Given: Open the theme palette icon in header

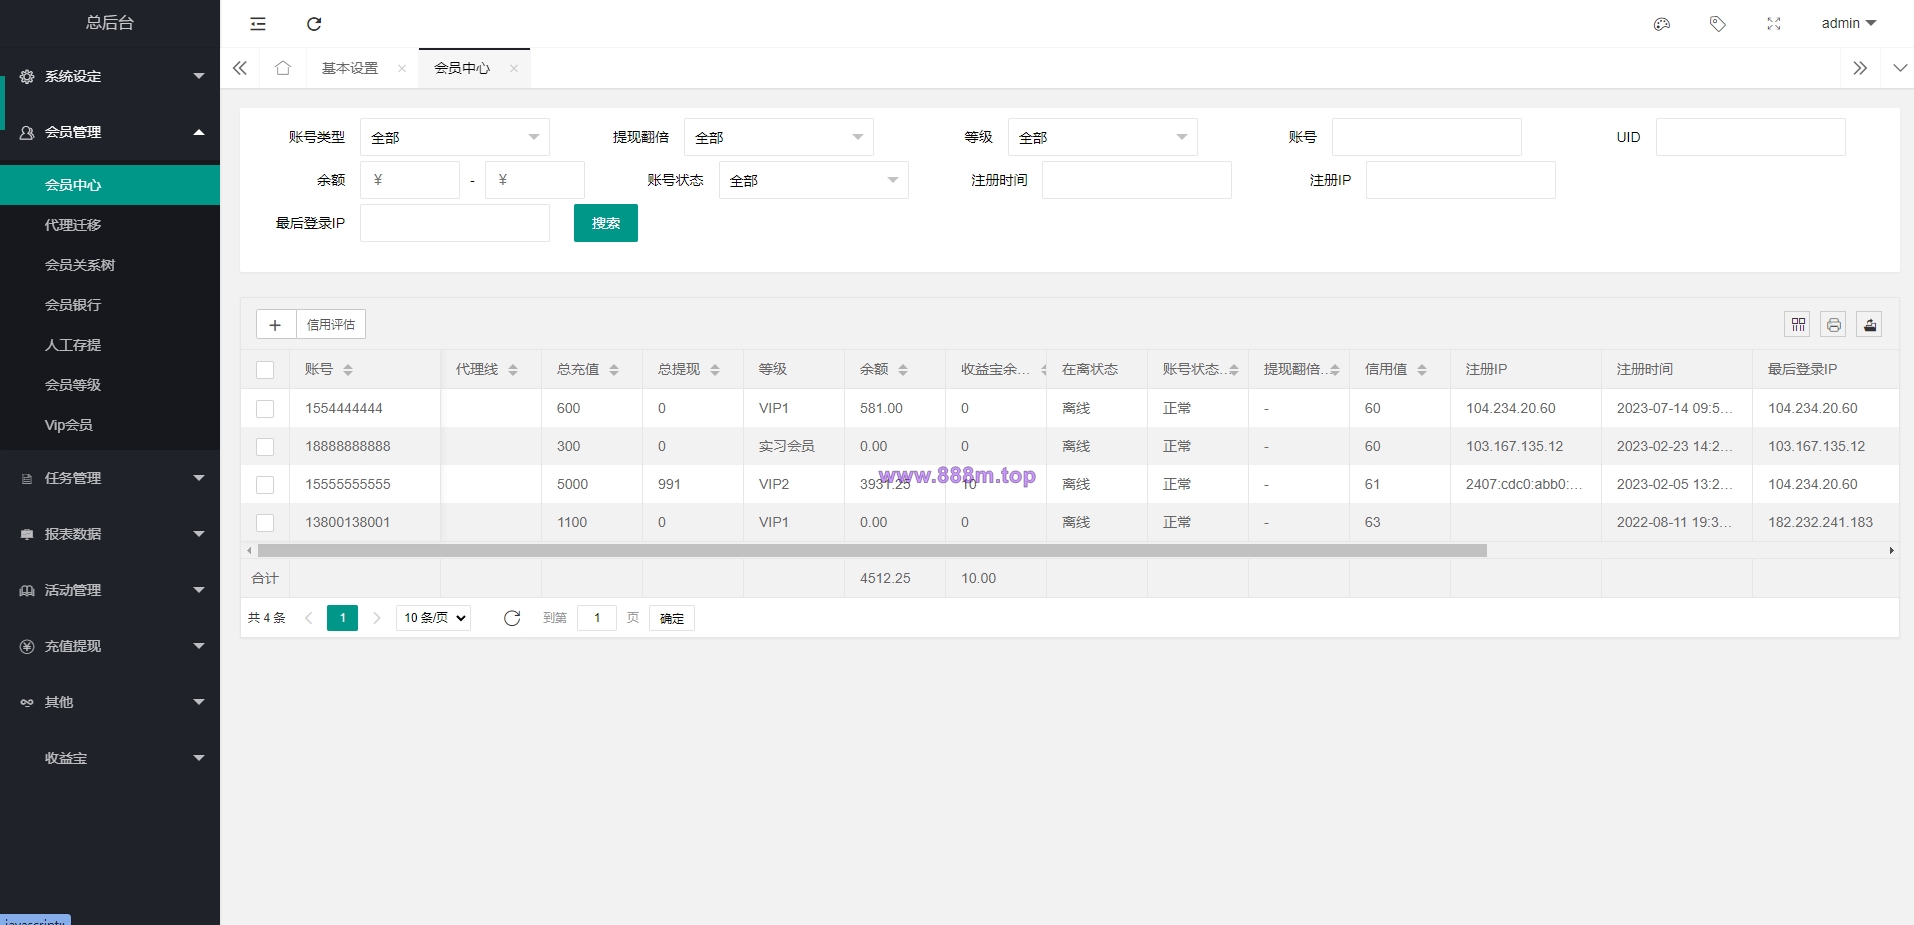Looking at the screenshot, I should pyautogui.click(x=1662, y=24).
